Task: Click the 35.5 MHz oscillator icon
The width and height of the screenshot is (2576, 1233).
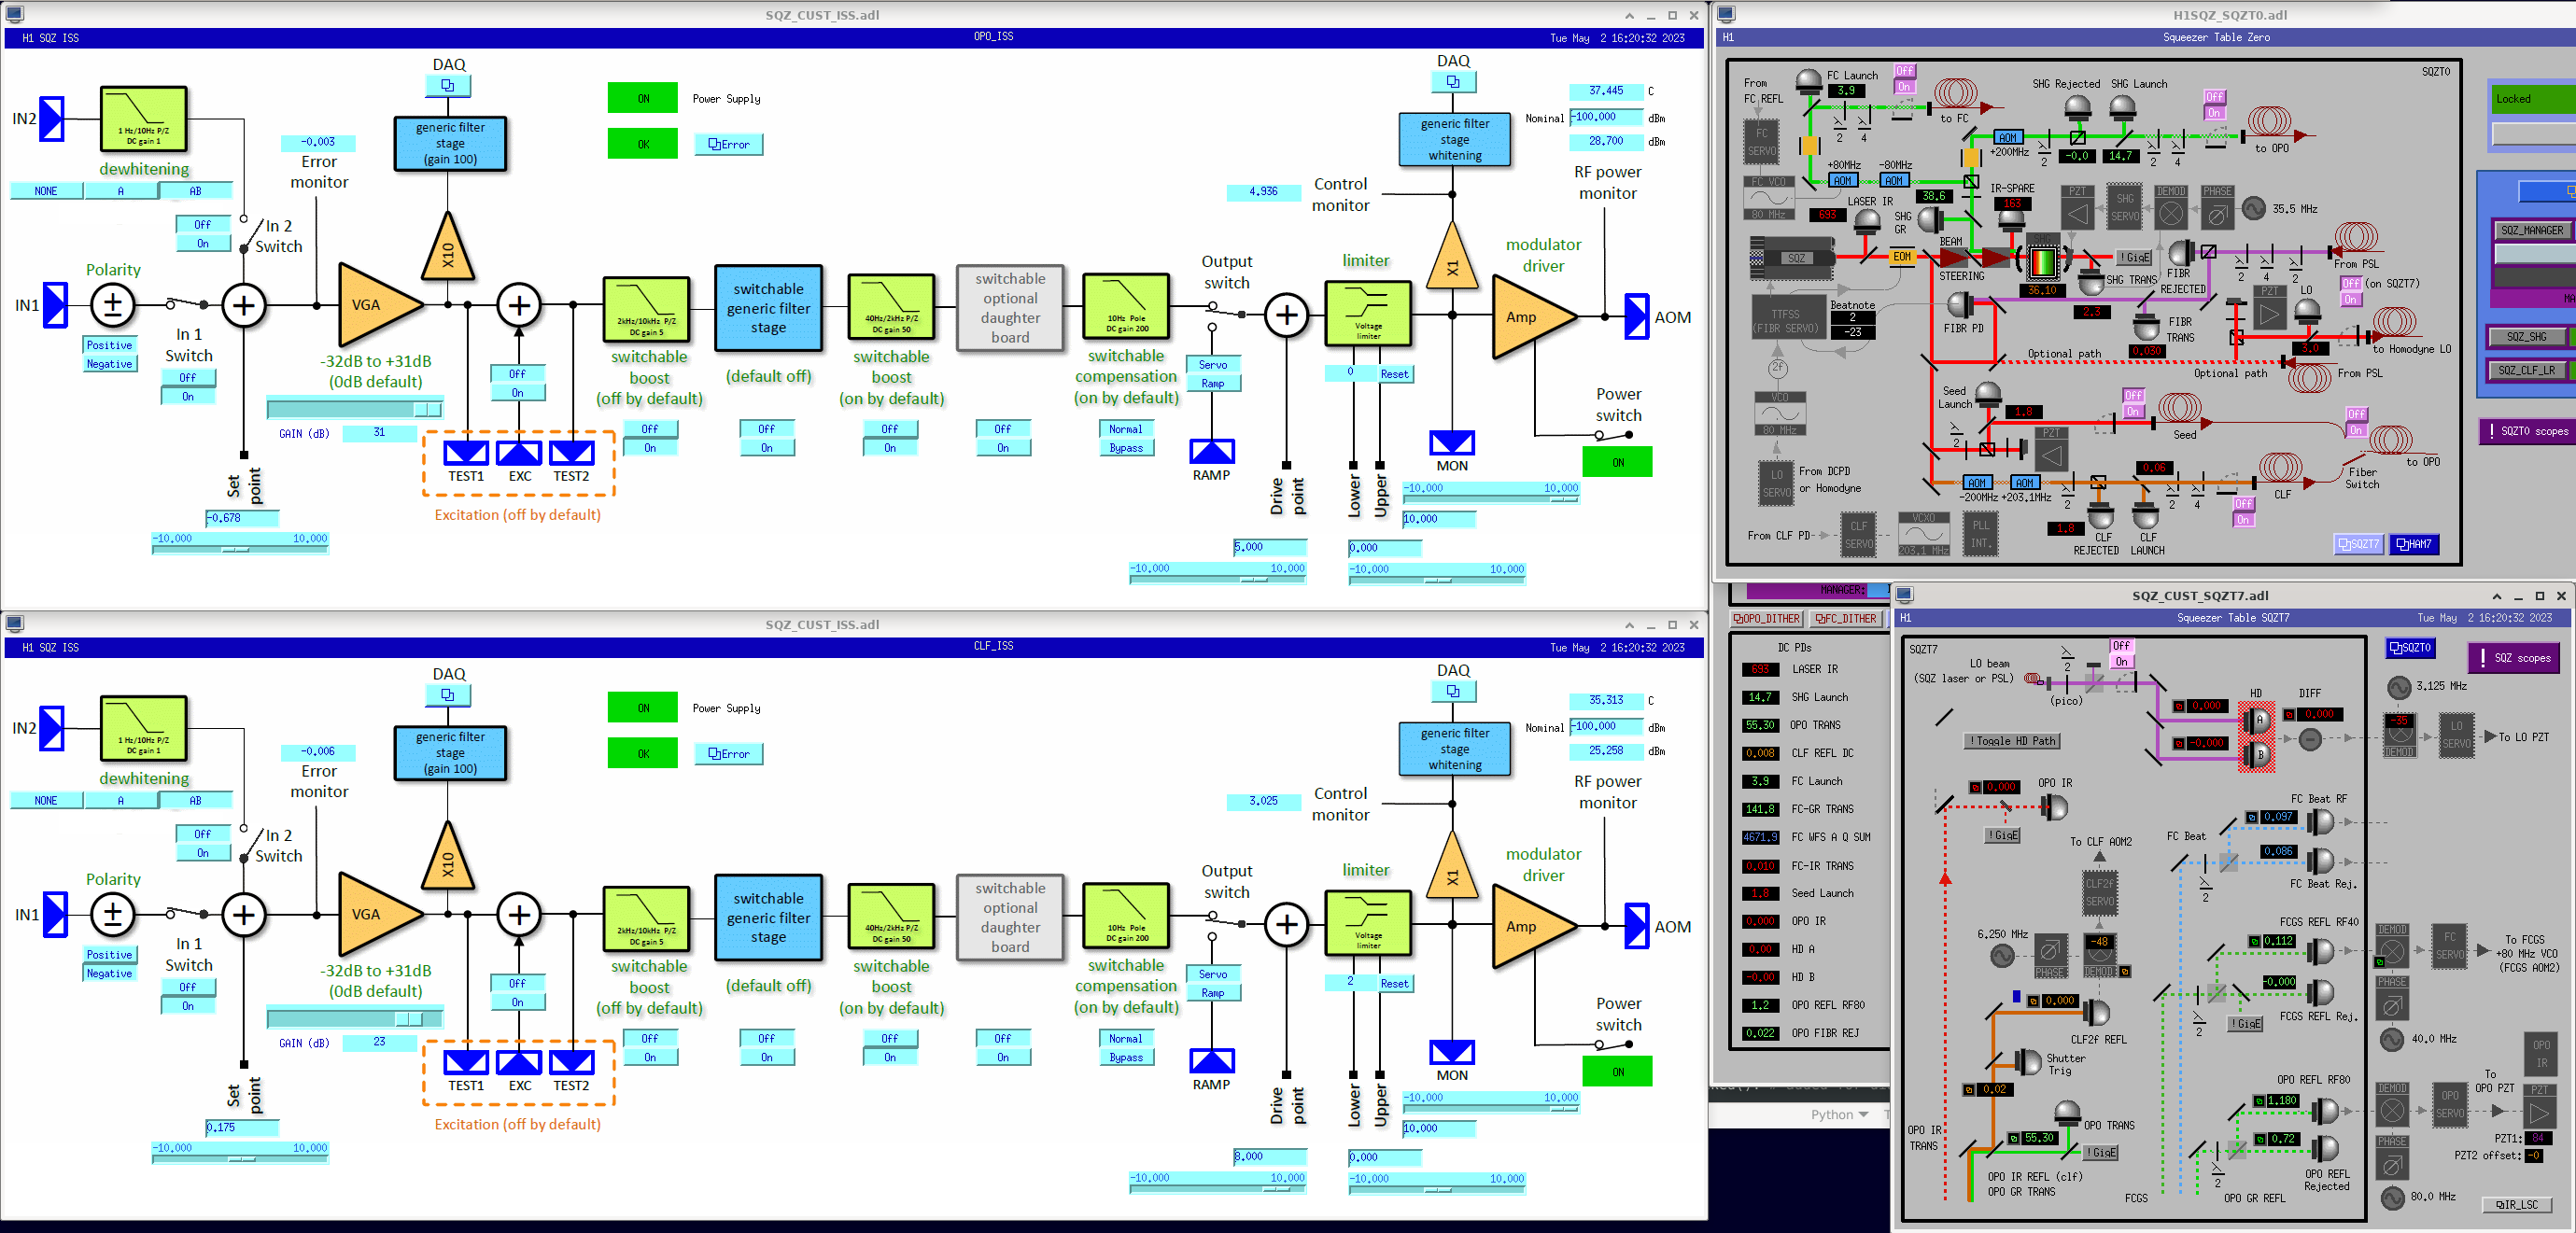Action: click(2253, 208)
